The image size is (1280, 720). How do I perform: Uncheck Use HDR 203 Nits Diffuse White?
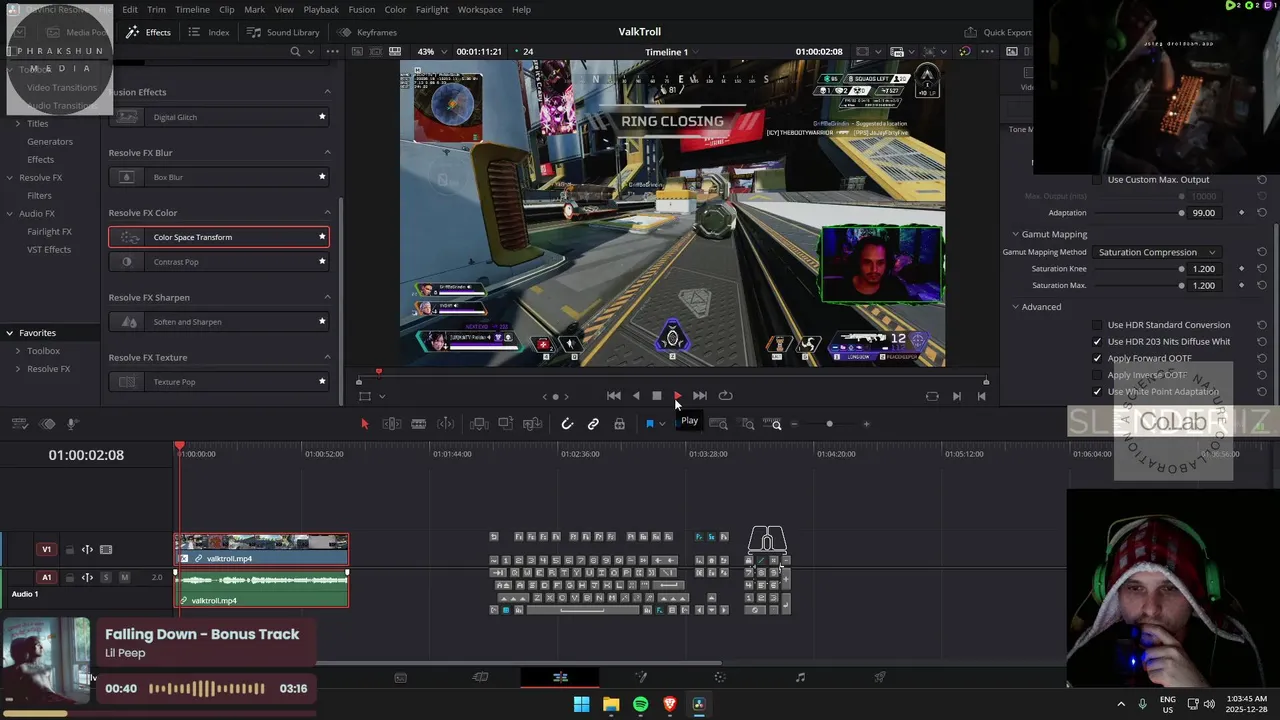click(1097, 342)
